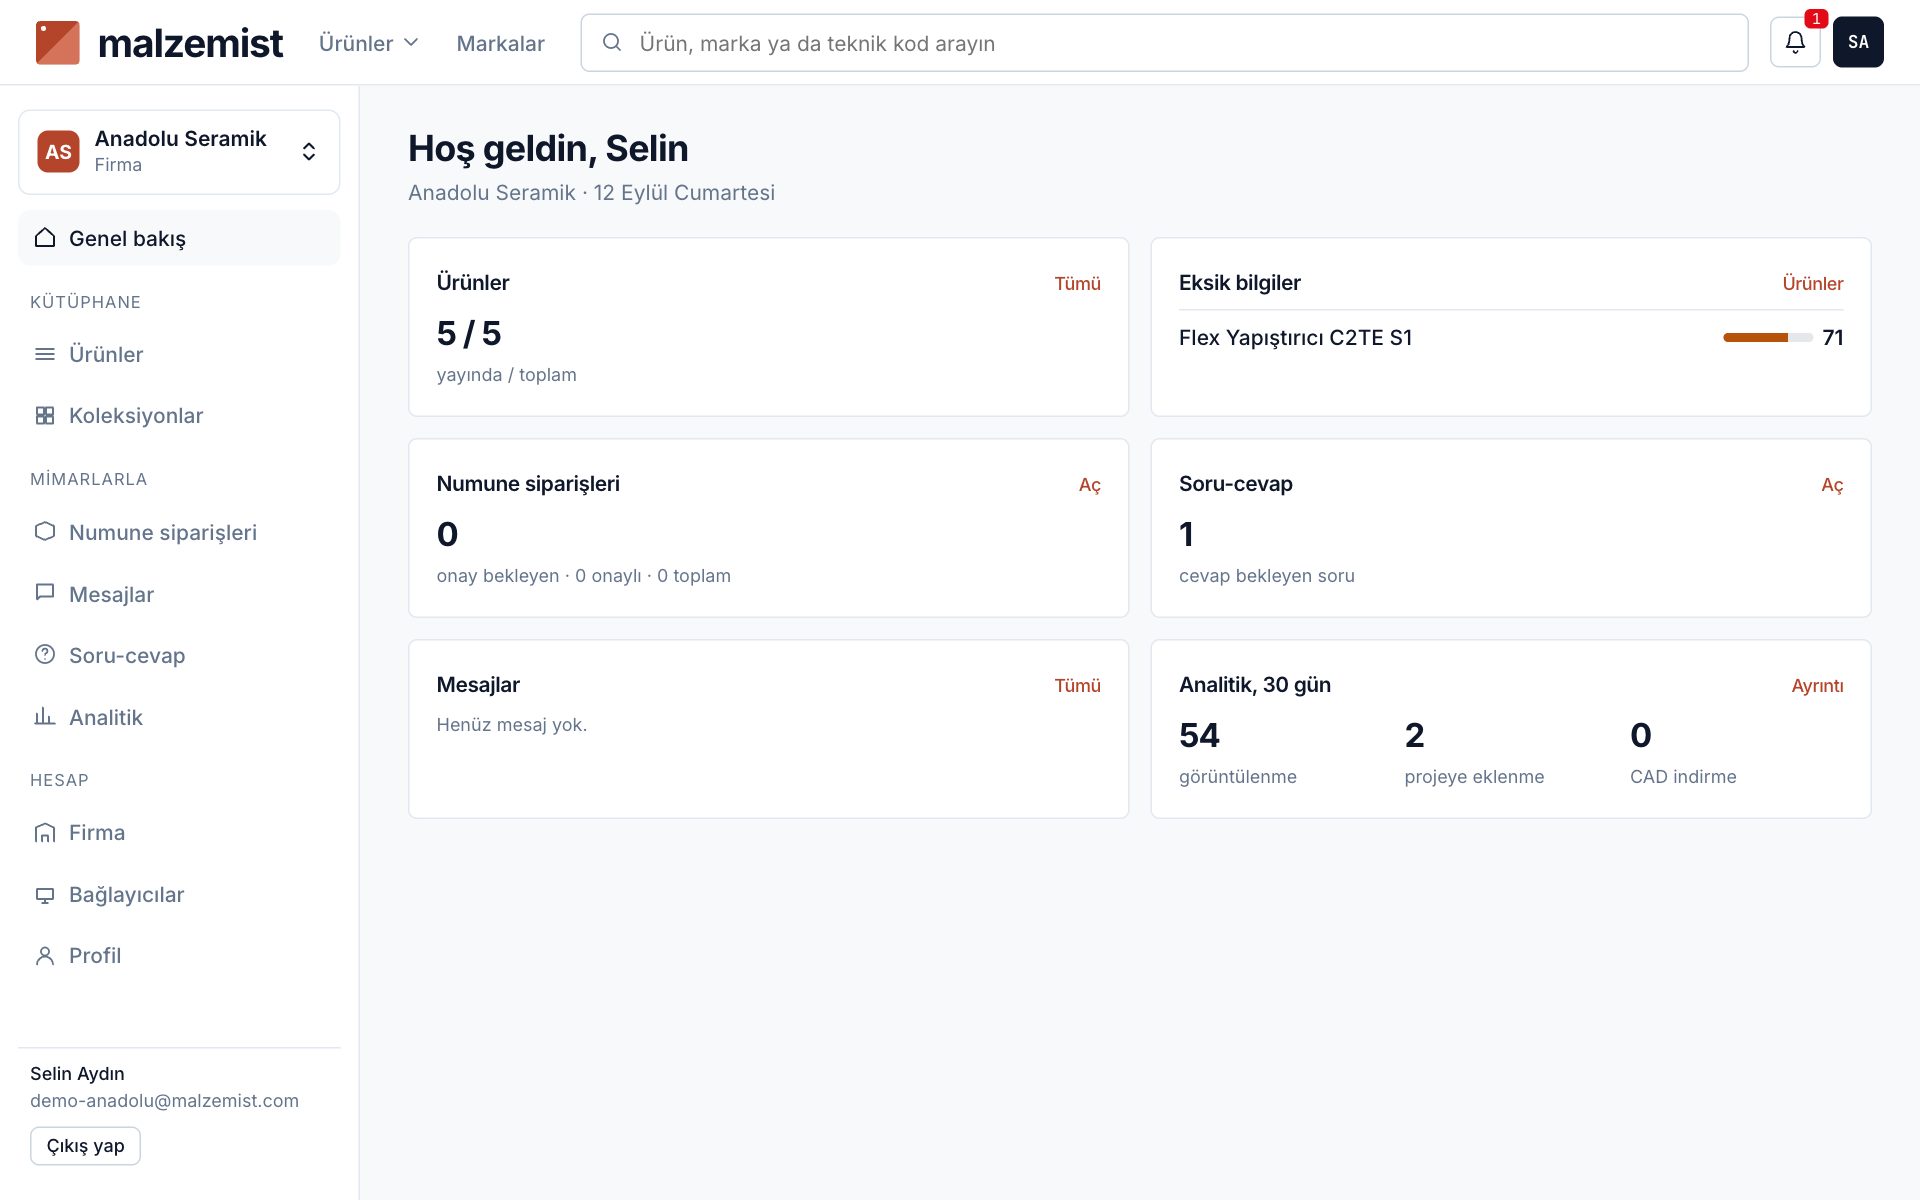Click the Genel bakış home icon
Viewport: 1920px width, 1200px height.
click(45, 238)
